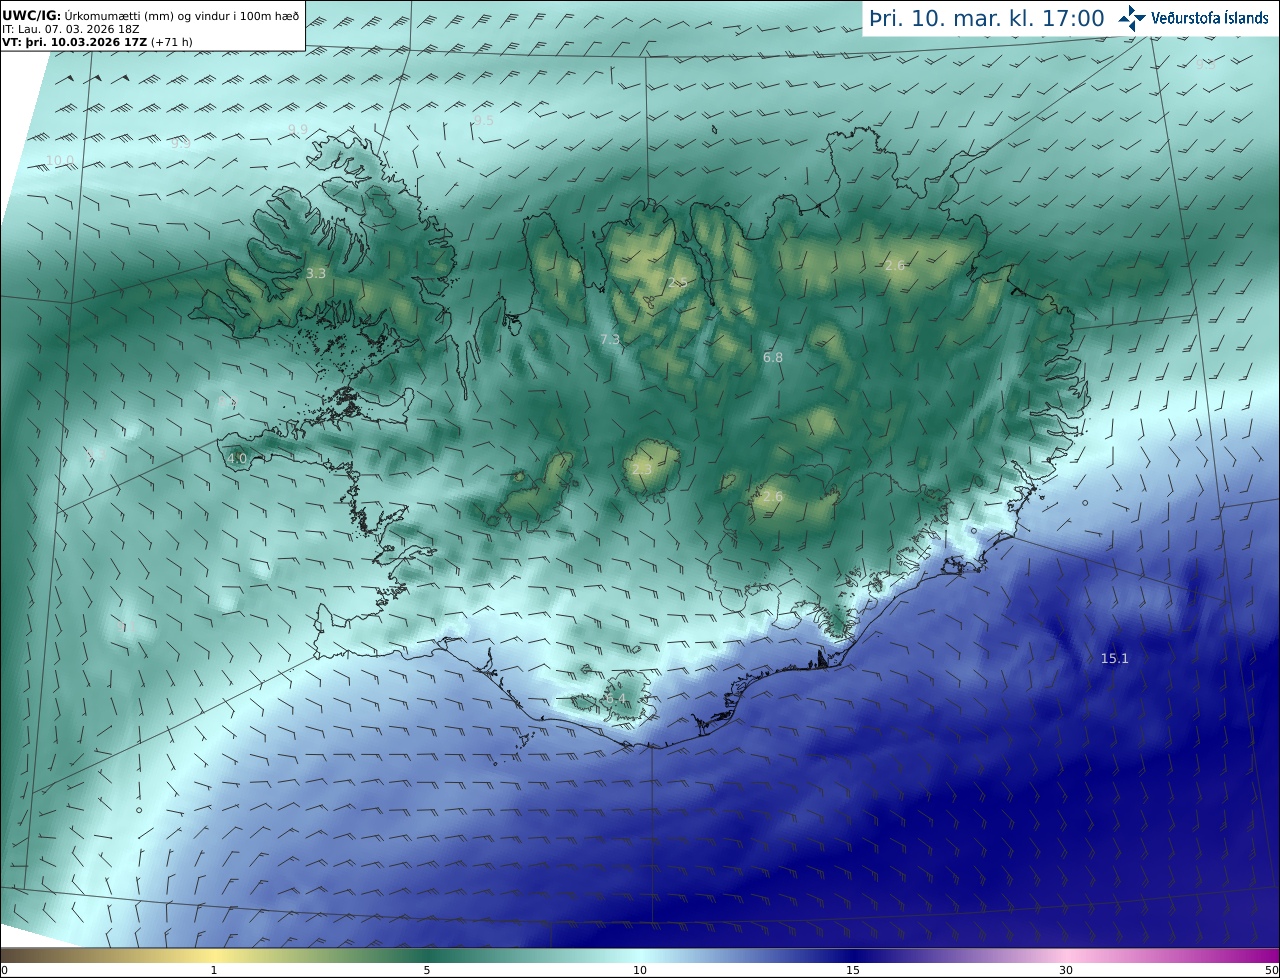
Task: Click the pink colorbar section near 30
Action: [x=1066, y=956]
